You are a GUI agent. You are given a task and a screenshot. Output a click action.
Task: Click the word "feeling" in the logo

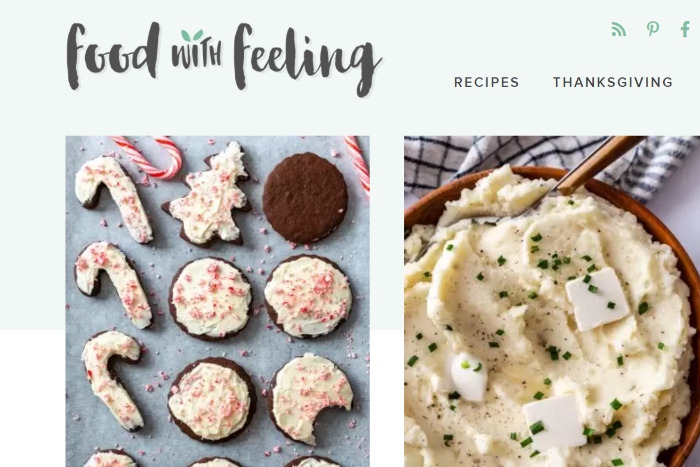tap(308, 58)
